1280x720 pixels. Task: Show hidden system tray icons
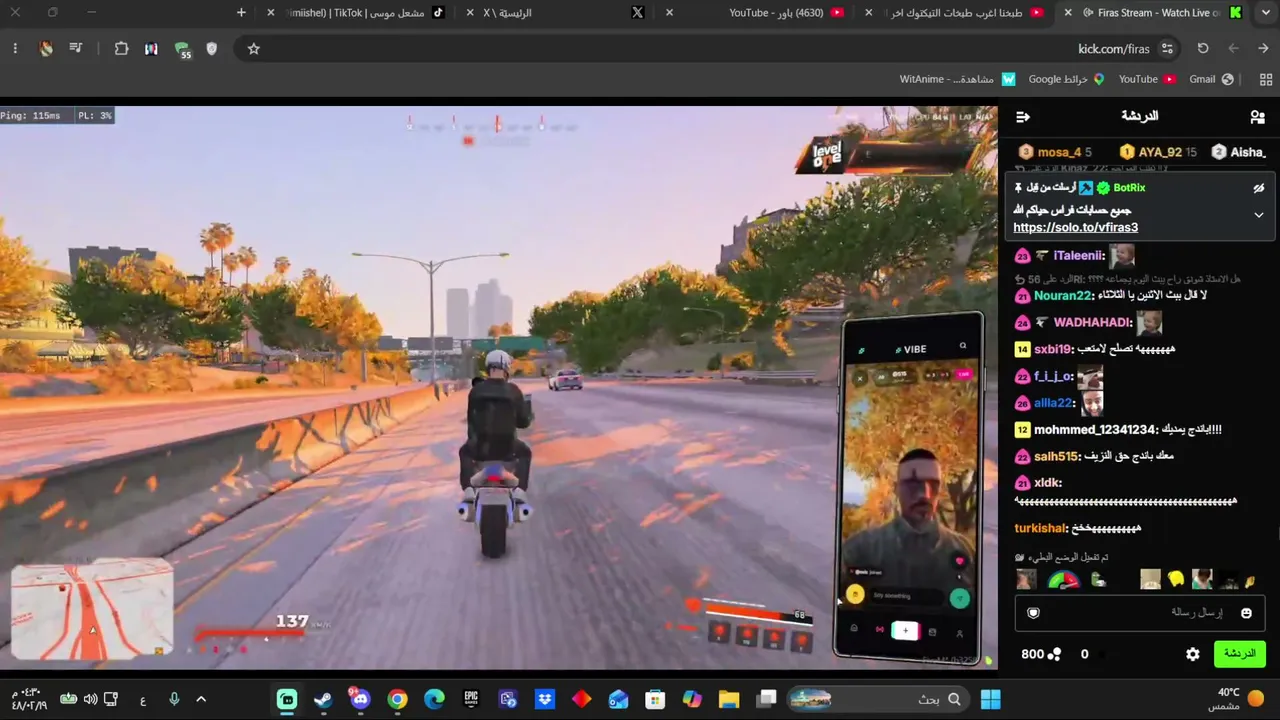point(201,699)
